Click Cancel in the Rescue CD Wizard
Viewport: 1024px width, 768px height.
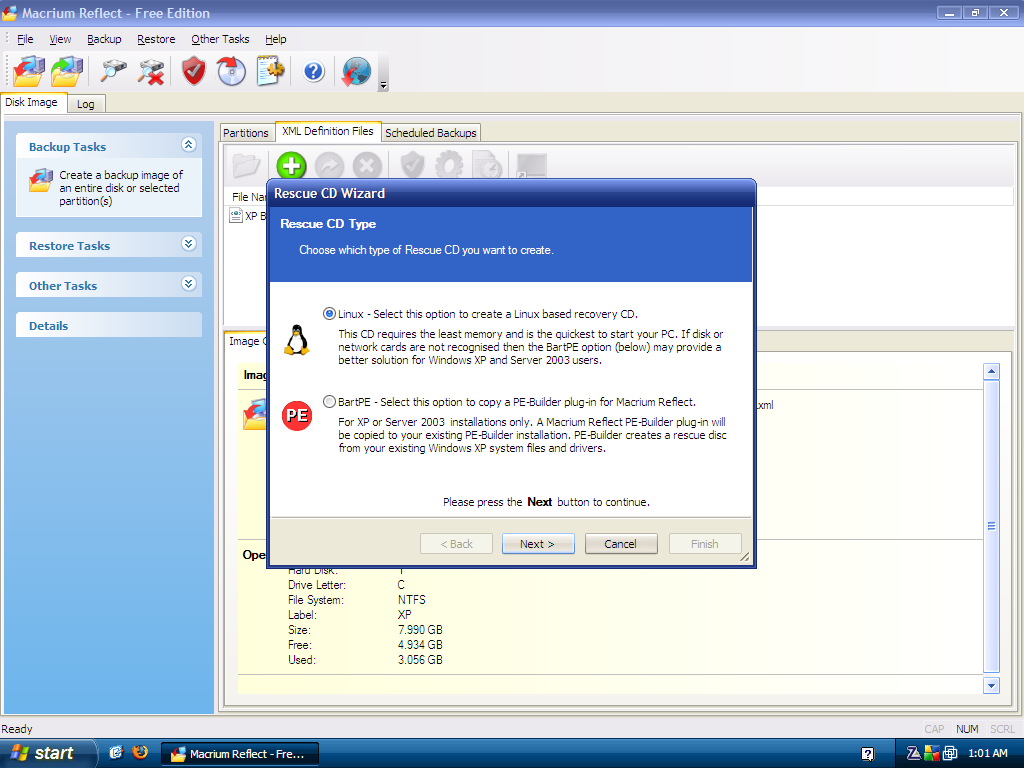pyautogui.click(x=620, y=543)
